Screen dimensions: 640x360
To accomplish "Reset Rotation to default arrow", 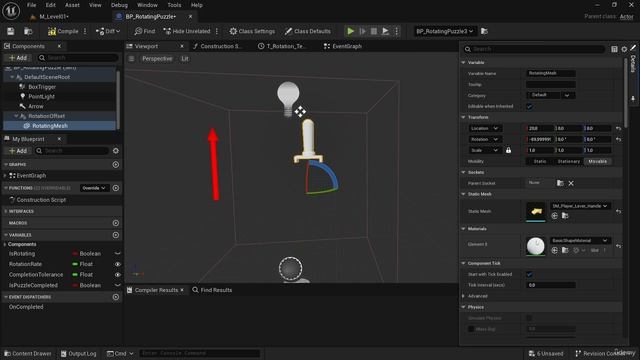I will coord(618,140).
